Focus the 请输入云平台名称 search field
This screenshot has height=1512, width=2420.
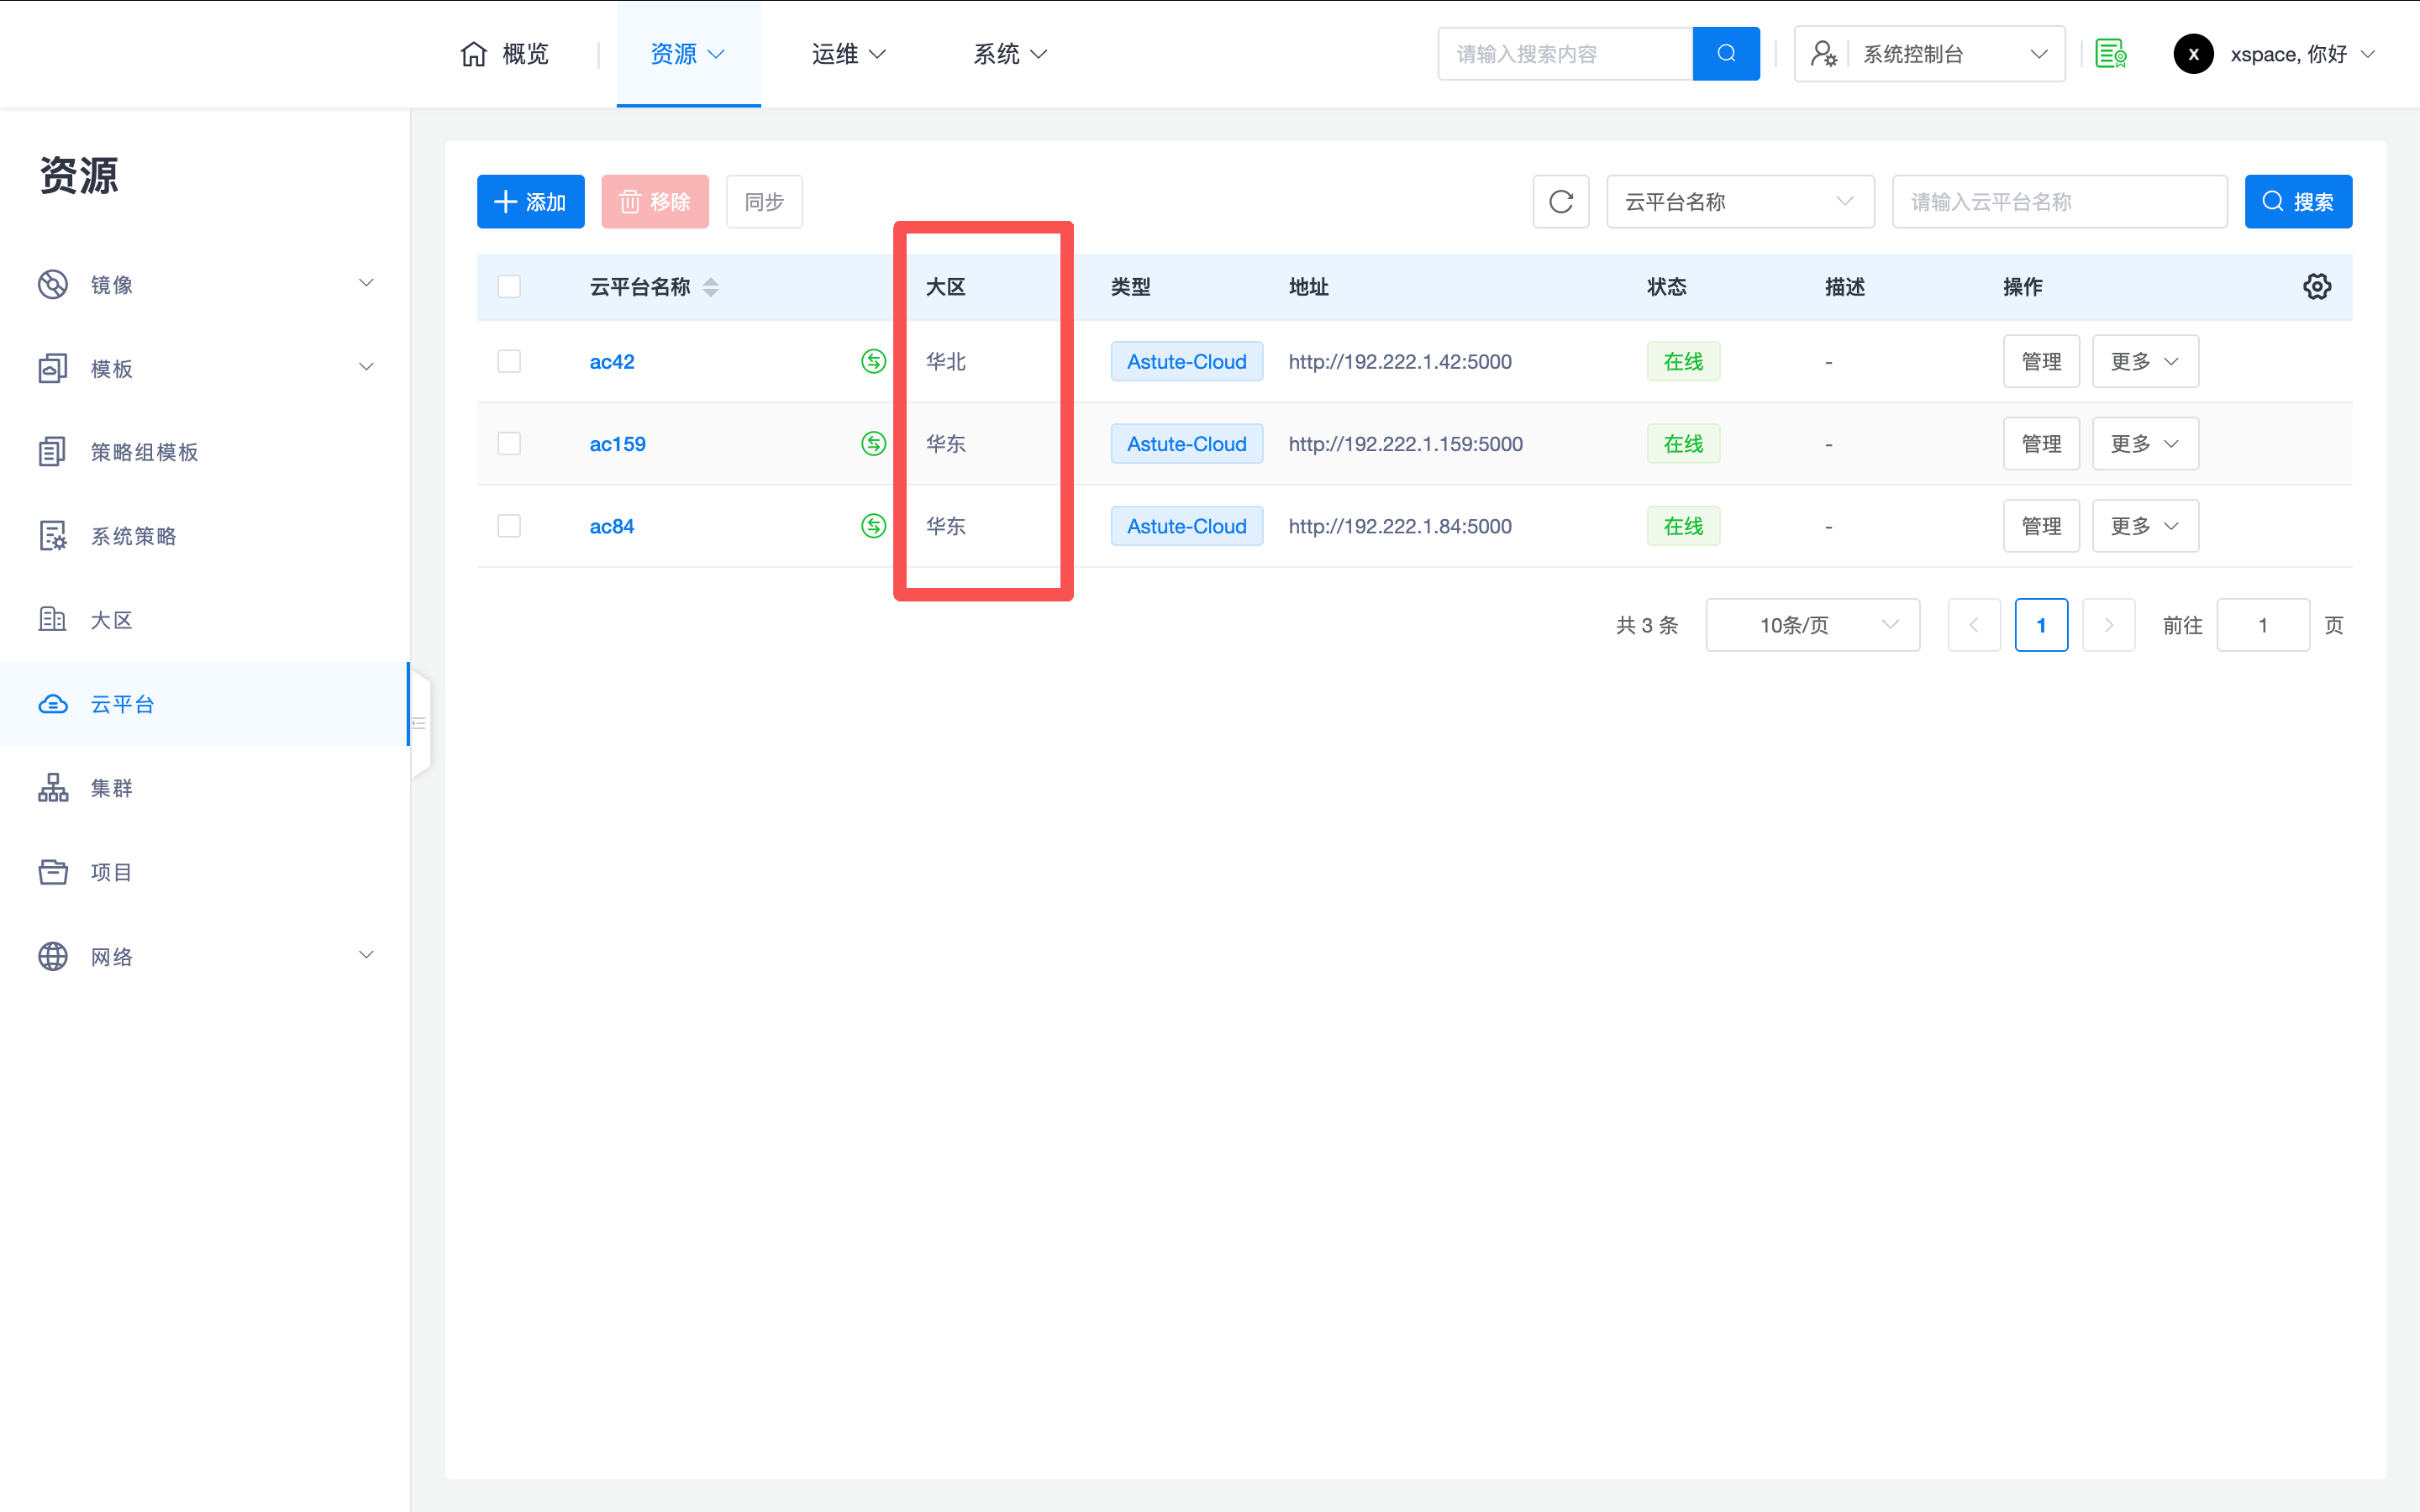[2058, 202]
